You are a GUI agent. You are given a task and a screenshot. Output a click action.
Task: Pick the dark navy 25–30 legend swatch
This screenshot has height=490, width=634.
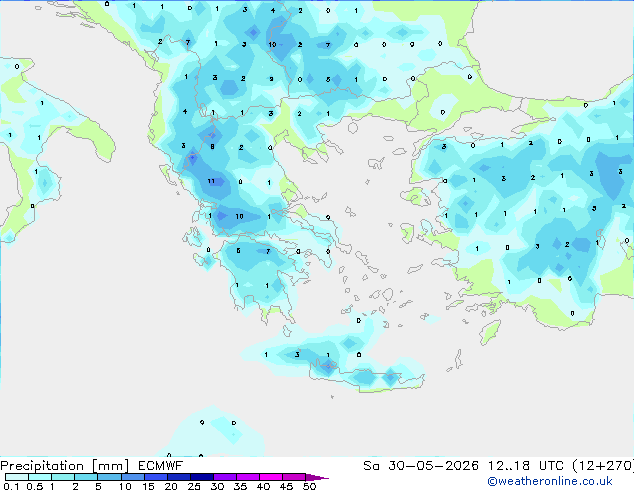(202, 477)
